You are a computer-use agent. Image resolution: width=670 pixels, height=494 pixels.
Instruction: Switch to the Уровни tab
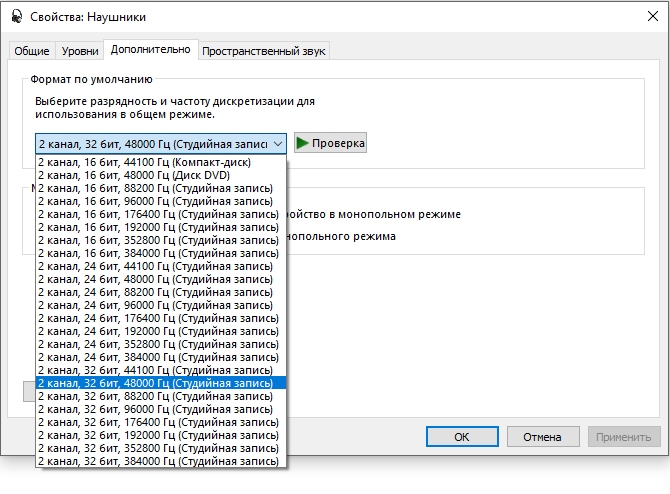[x=80, y=51]
